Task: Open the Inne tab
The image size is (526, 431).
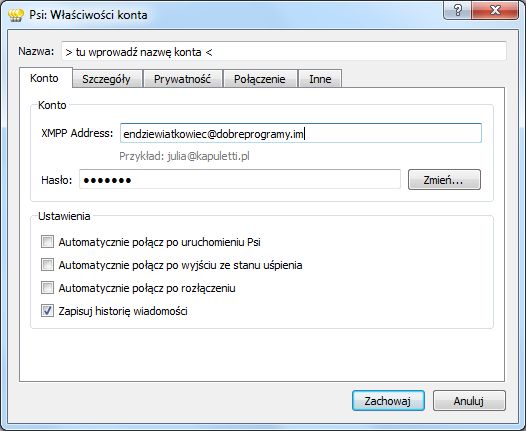Action: (320, 79)
